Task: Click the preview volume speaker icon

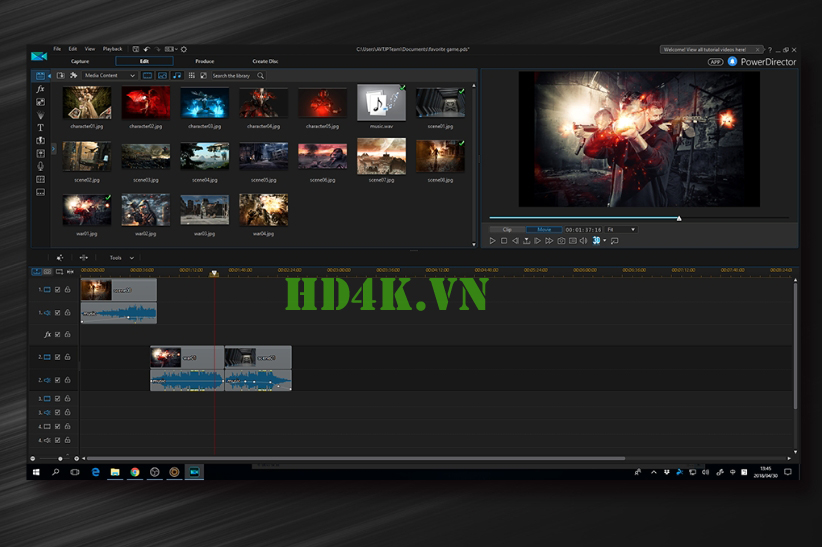Action: click(583, 241)
